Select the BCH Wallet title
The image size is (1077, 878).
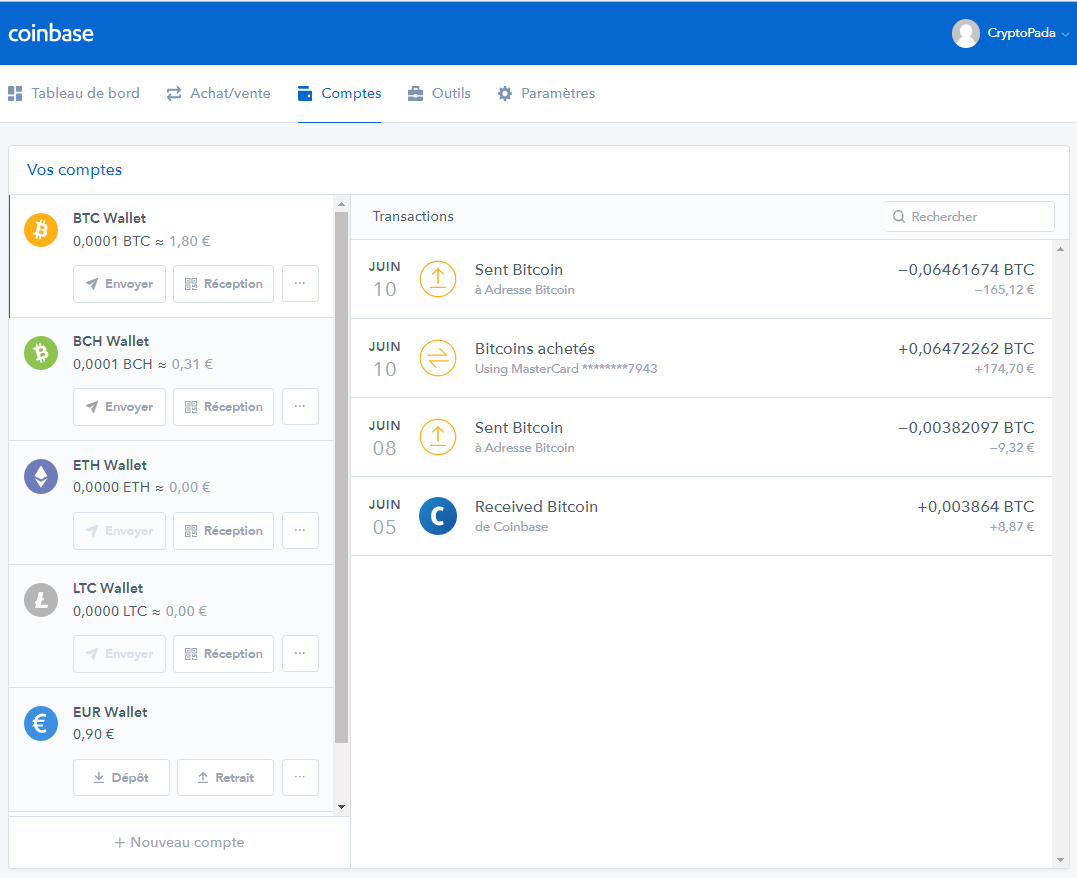111,341
